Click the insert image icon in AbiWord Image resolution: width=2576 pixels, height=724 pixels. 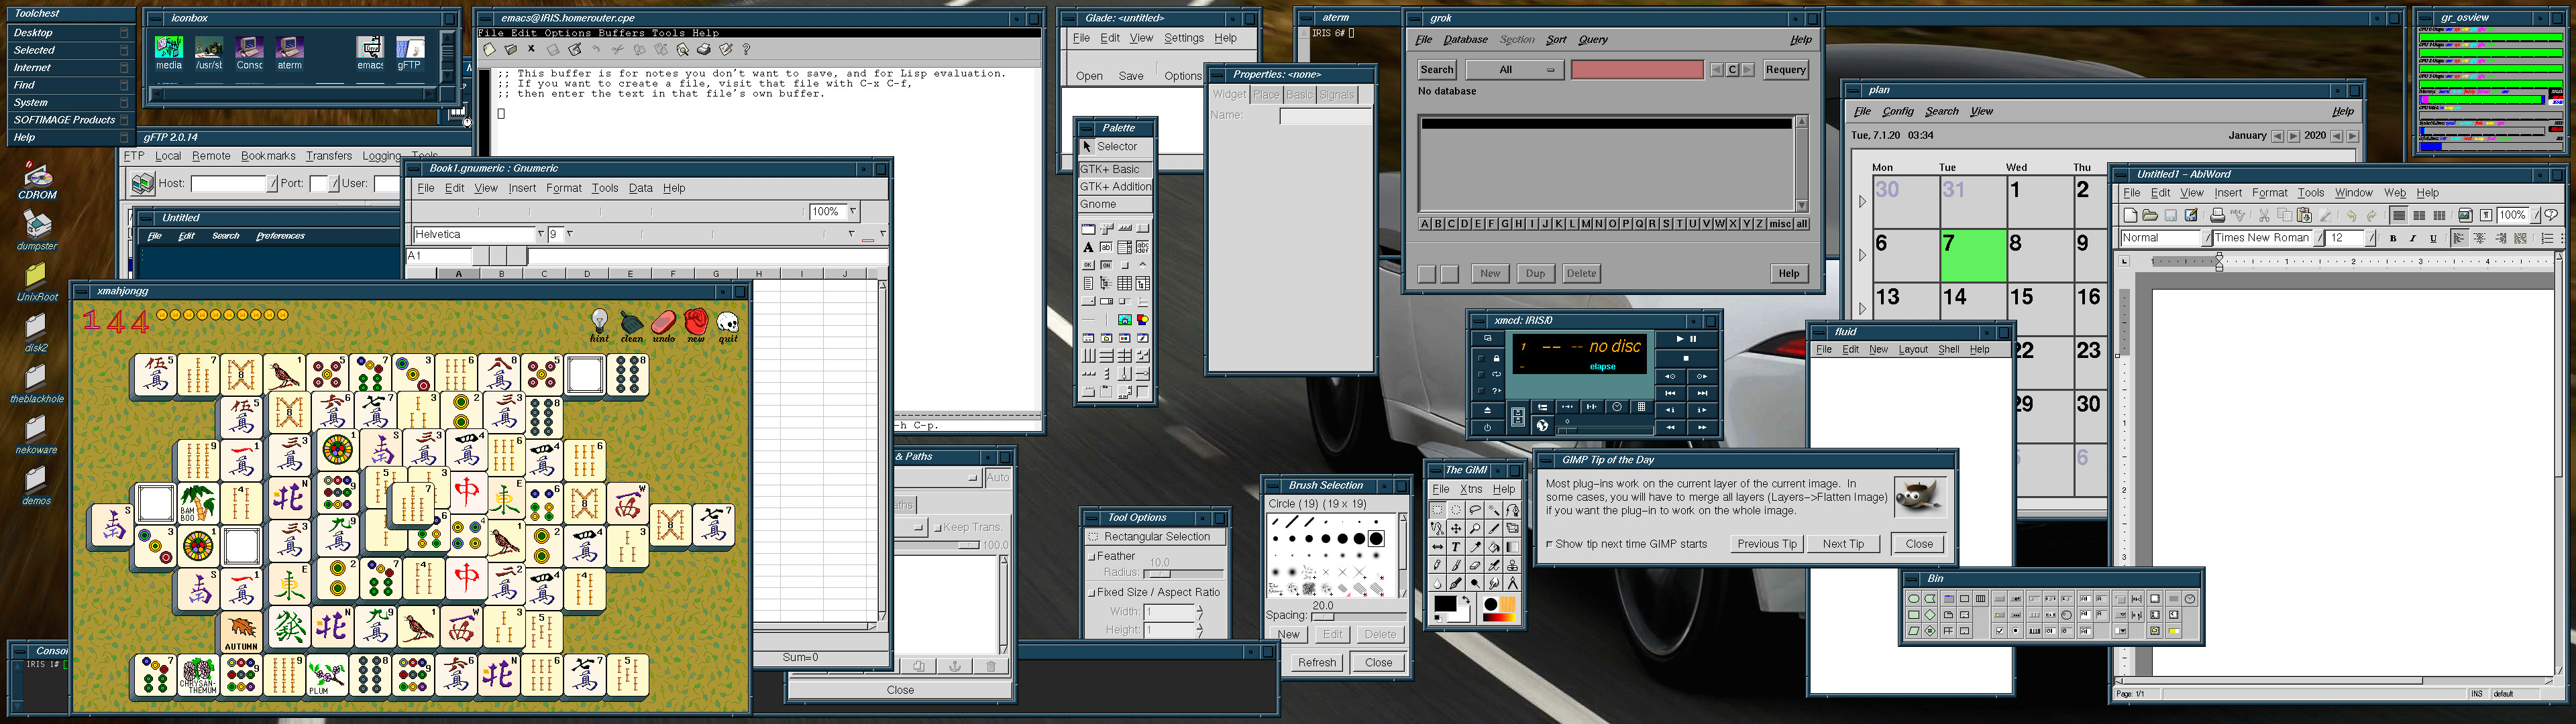2465,215
